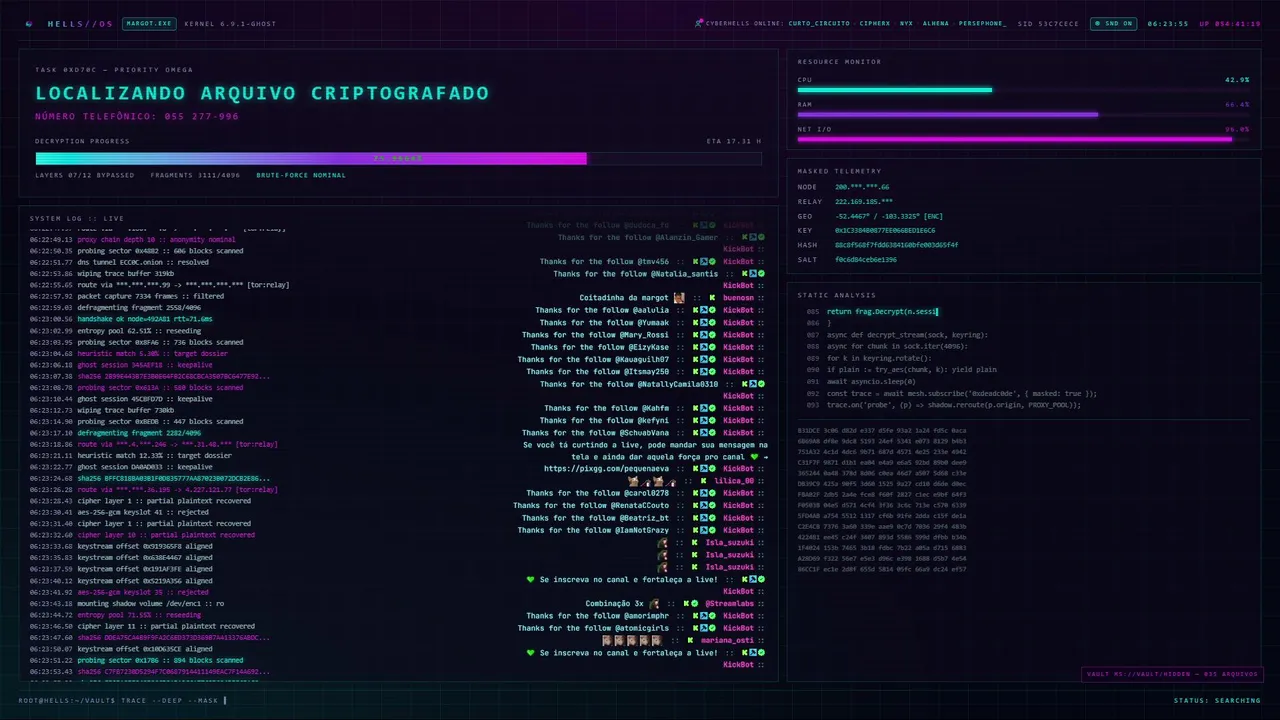Click the 'handshake ok node=492A81' log line
The width and height of the screenshot is (1280, 720).
click(x=144, y=319)
